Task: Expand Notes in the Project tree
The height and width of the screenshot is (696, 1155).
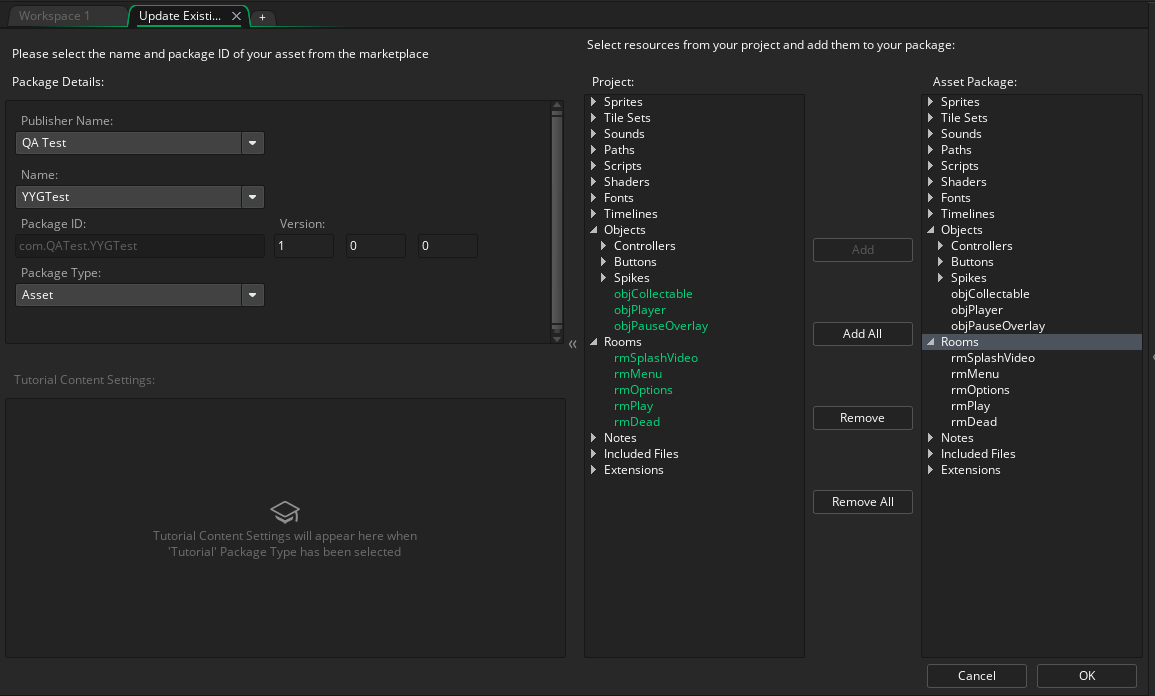Action: click(594, 437)
